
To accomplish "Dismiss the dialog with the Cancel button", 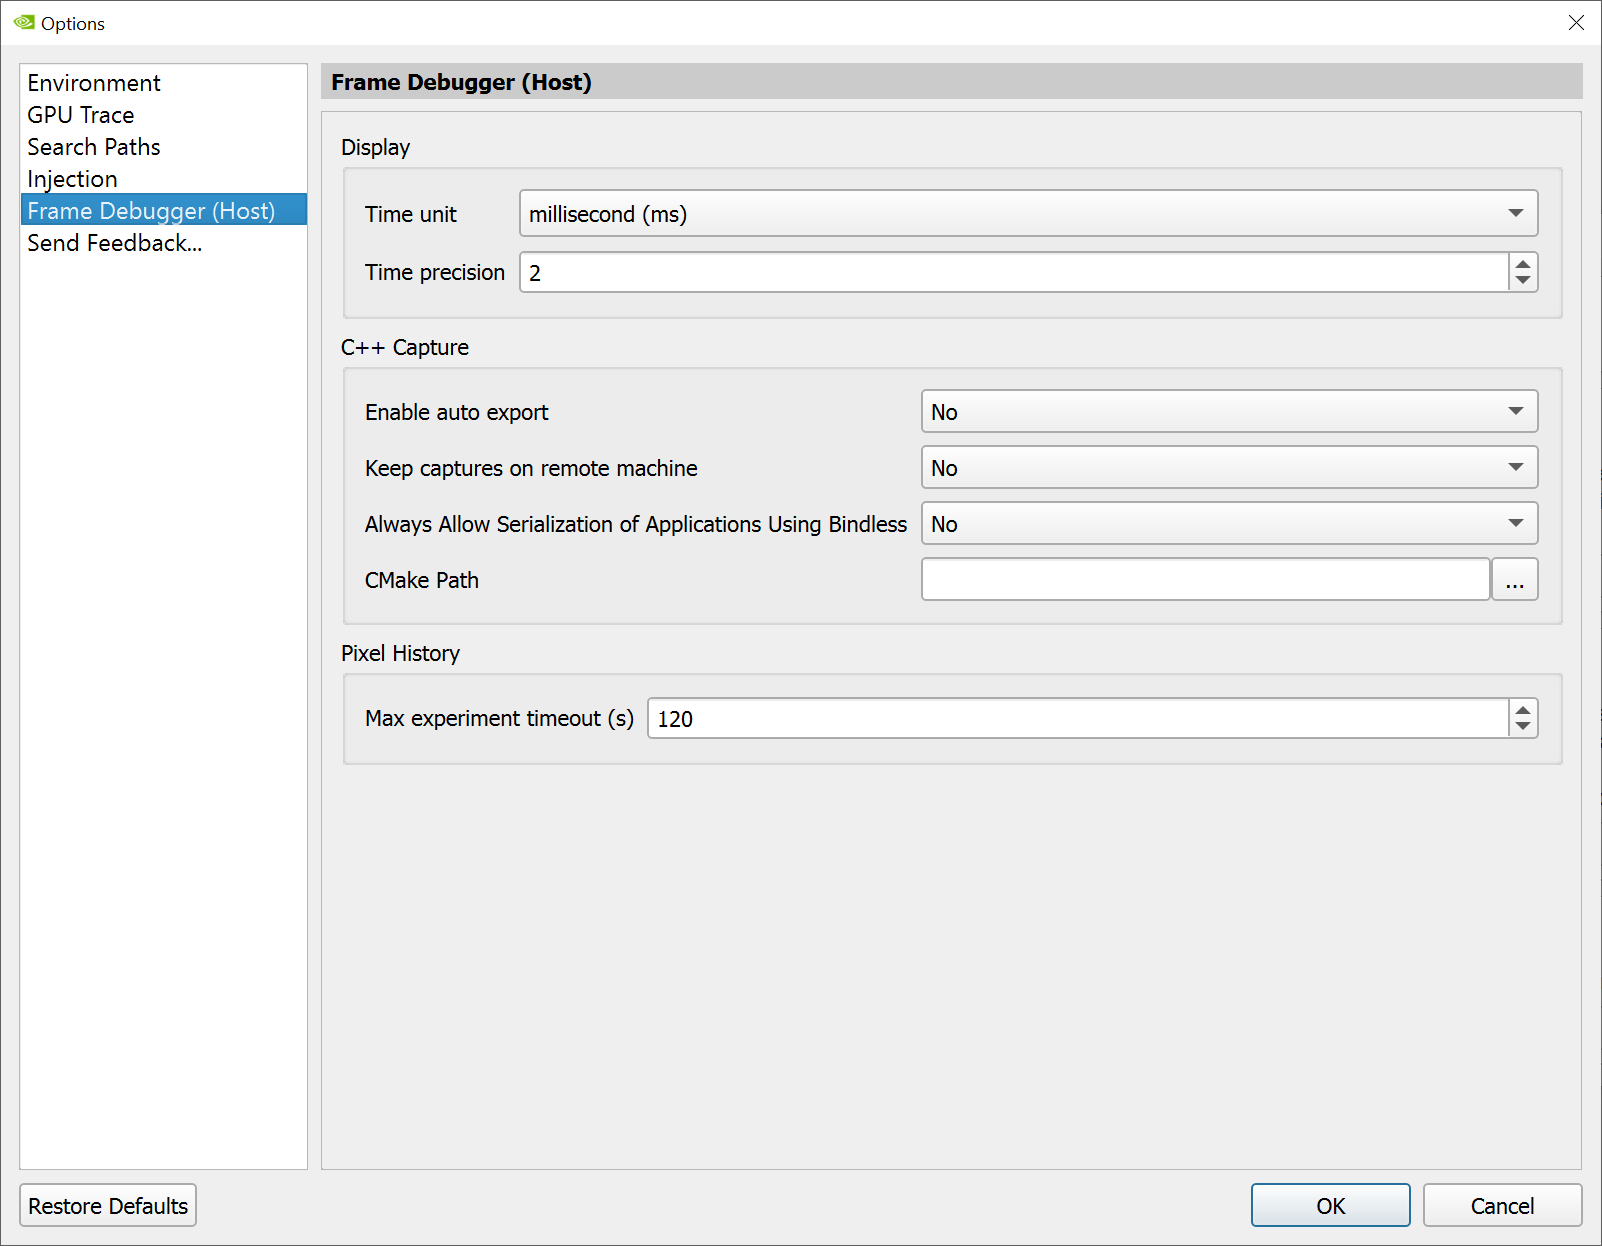I will pos(1502,1205).
